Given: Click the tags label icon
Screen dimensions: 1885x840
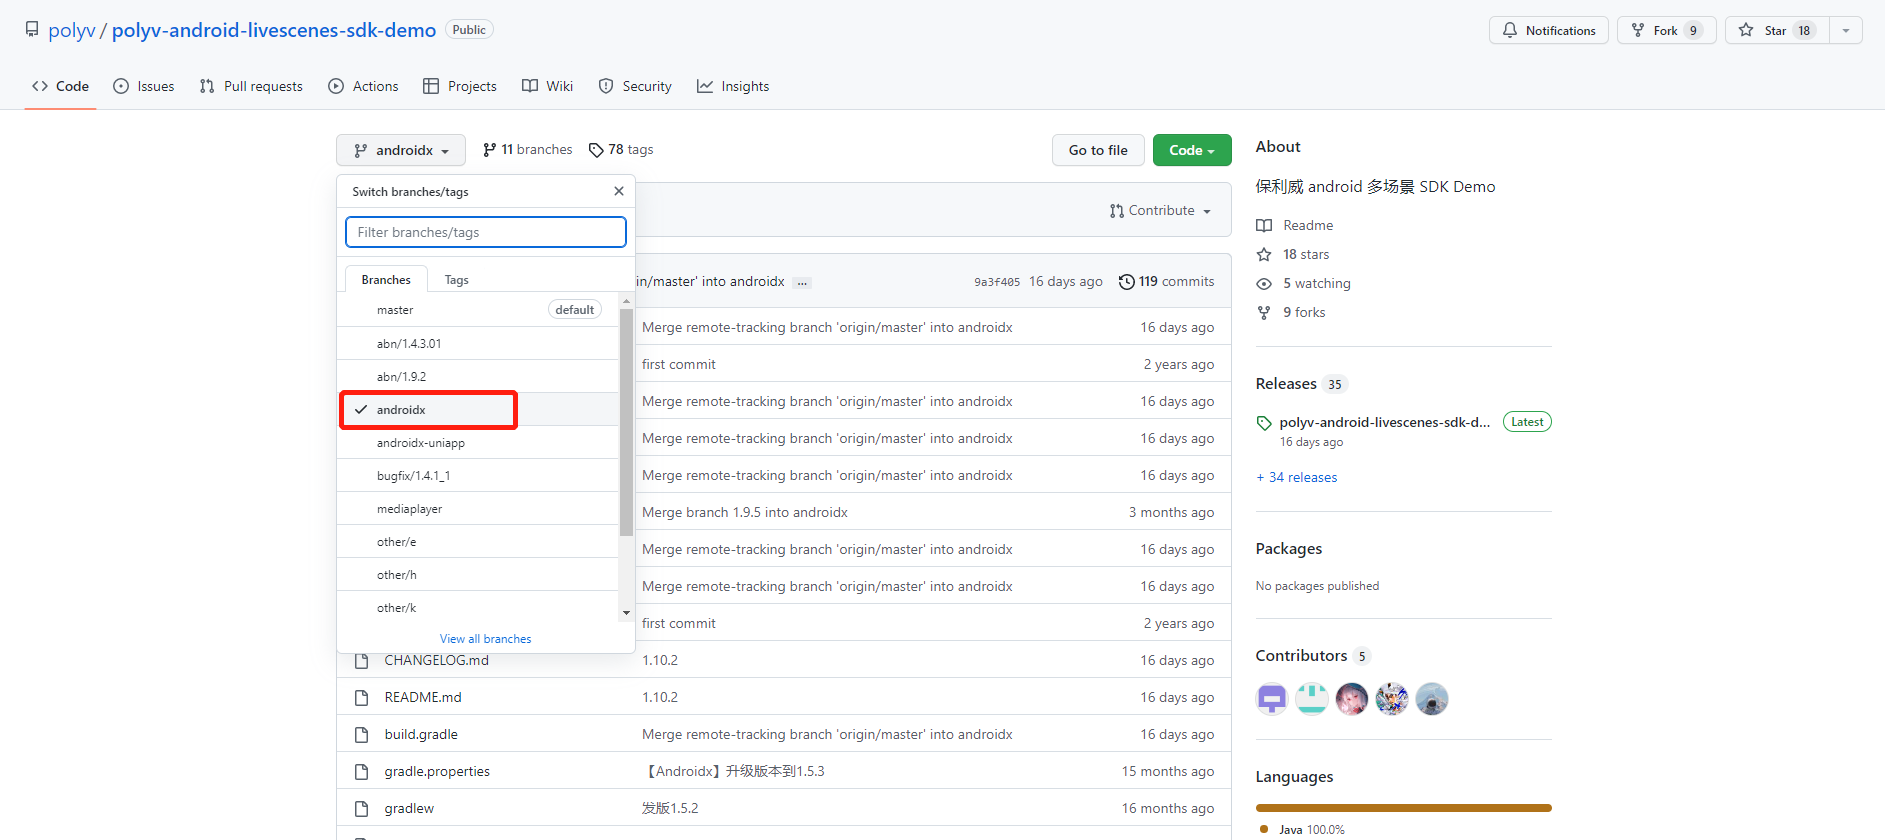Looking at the screenshot, I should click(x=596, y=150).
